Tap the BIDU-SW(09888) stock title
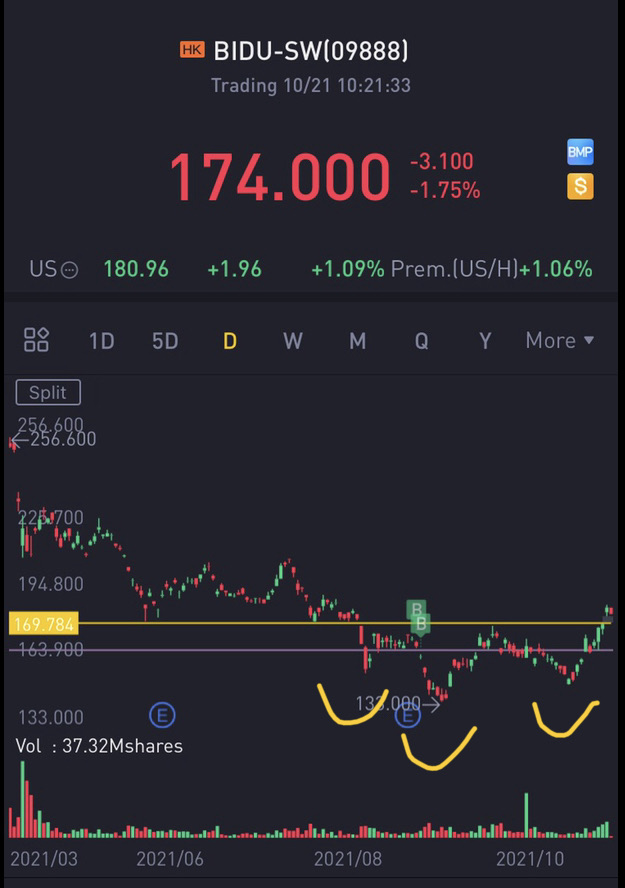 point(311,51)
